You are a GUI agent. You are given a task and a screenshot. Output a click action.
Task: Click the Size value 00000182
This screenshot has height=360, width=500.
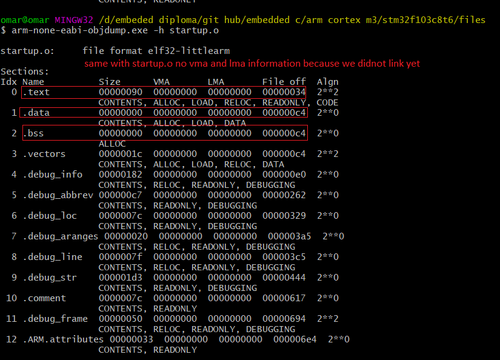120,175
